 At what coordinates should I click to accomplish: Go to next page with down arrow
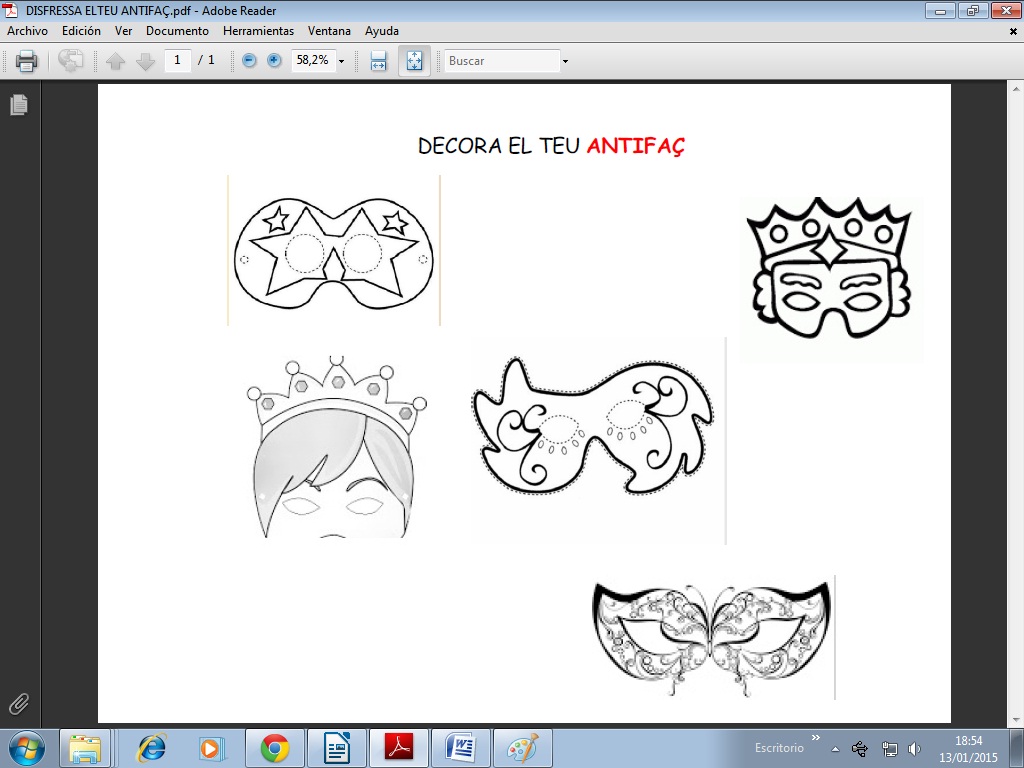[x=146, y=61]
